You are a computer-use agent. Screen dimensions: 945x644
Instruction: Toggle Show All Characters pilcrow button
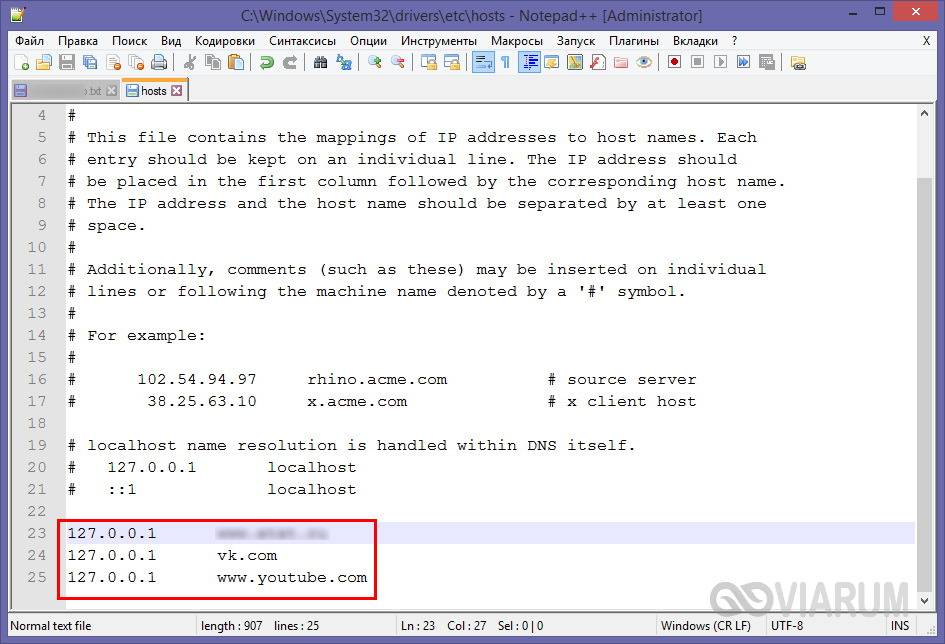pos(505,62)
